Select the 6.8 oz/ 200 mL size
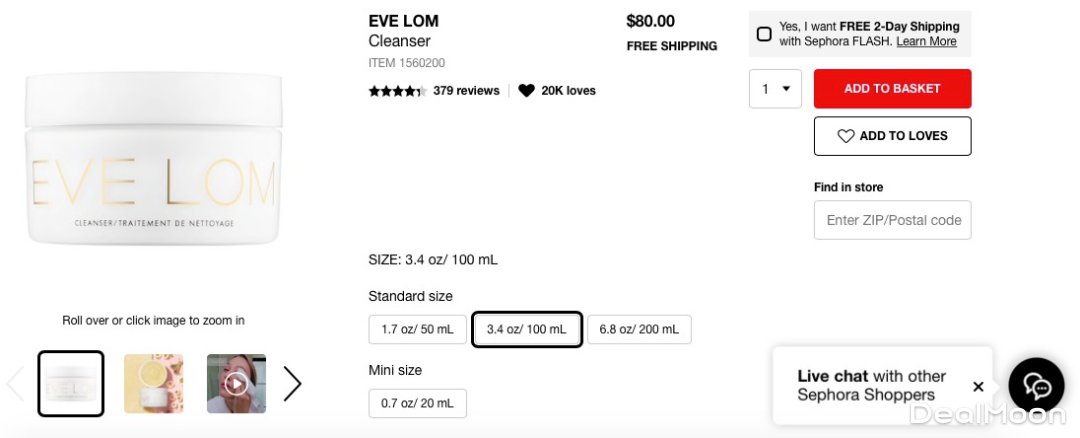 638,329
